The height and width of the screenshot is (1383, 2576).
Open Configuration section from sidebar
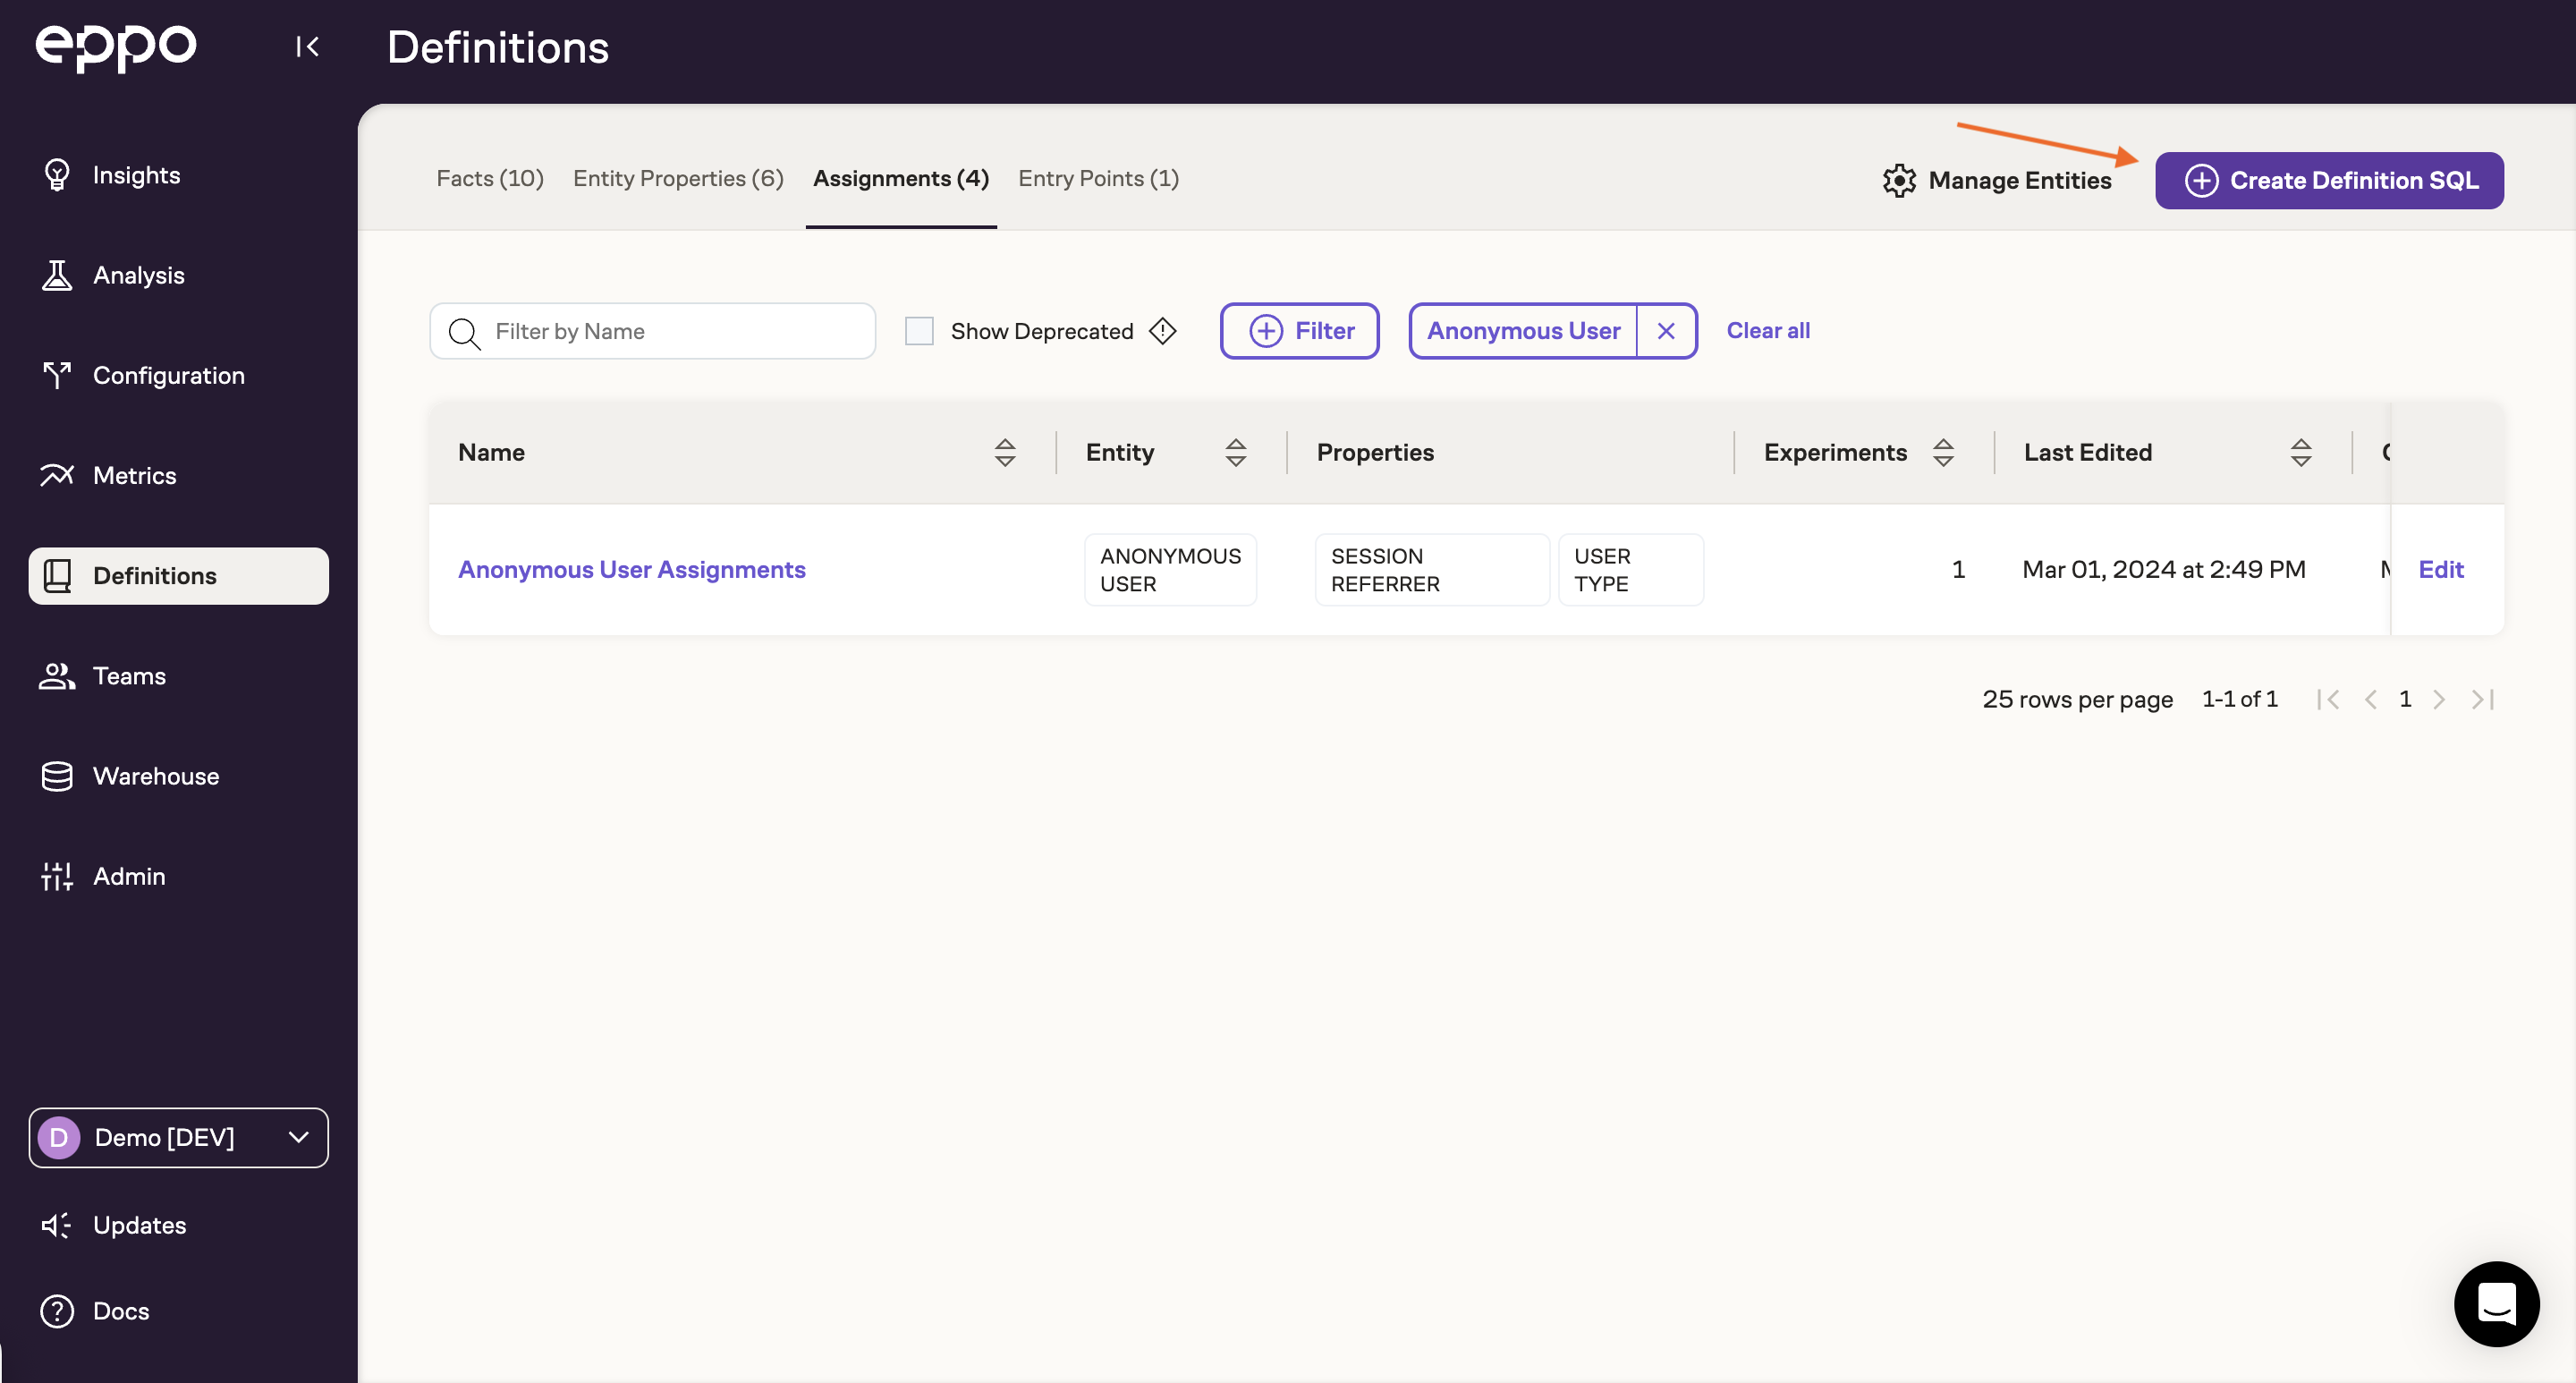(169, 375)
